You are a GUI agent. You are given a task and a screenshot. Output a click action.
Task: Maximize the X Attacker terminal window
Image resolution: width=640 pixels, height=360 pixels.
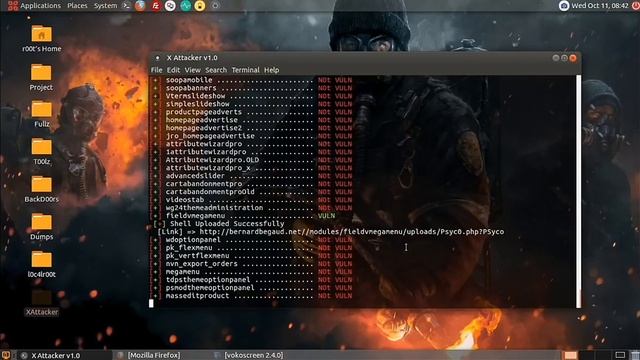564,58
